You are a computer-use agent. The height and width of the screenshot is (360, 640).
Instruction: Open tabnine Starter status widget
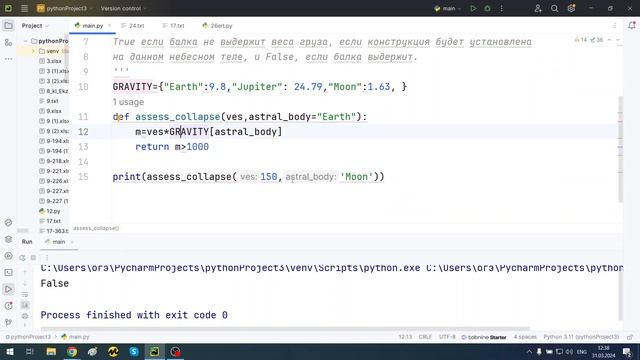tap(484, 337)
